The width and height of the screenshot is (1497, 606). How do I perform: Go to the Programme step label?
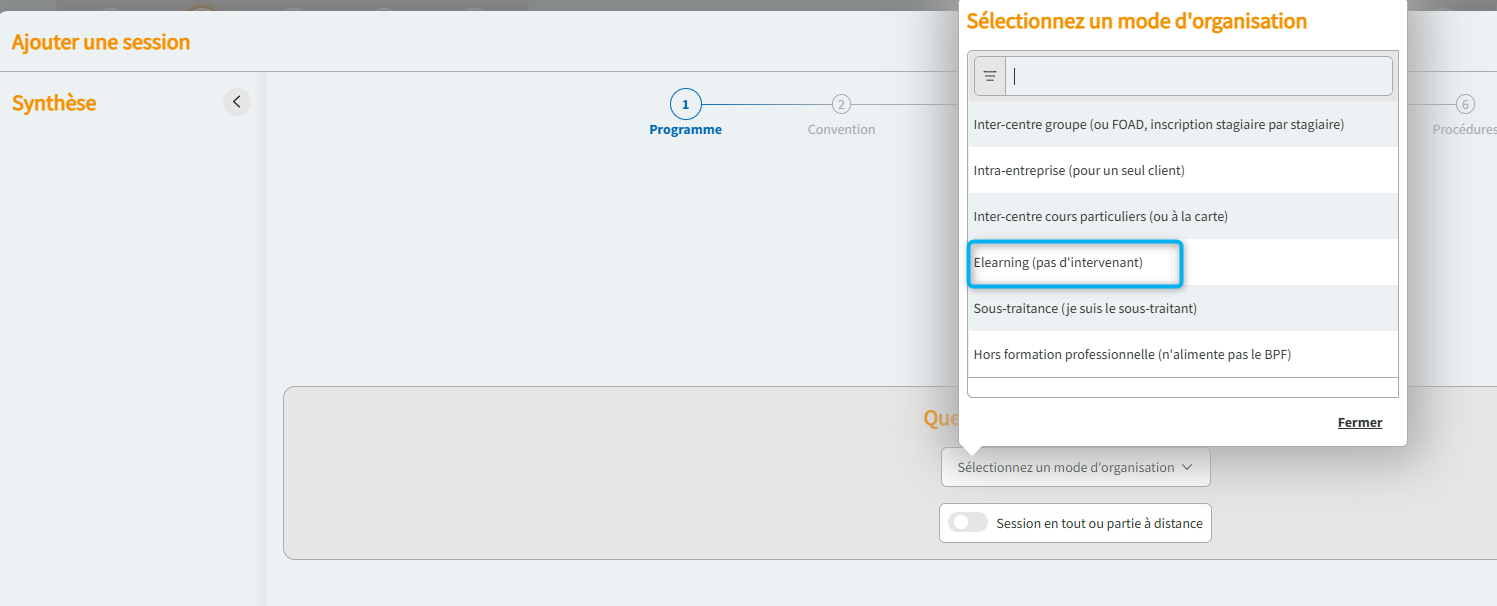coord(685,130)
